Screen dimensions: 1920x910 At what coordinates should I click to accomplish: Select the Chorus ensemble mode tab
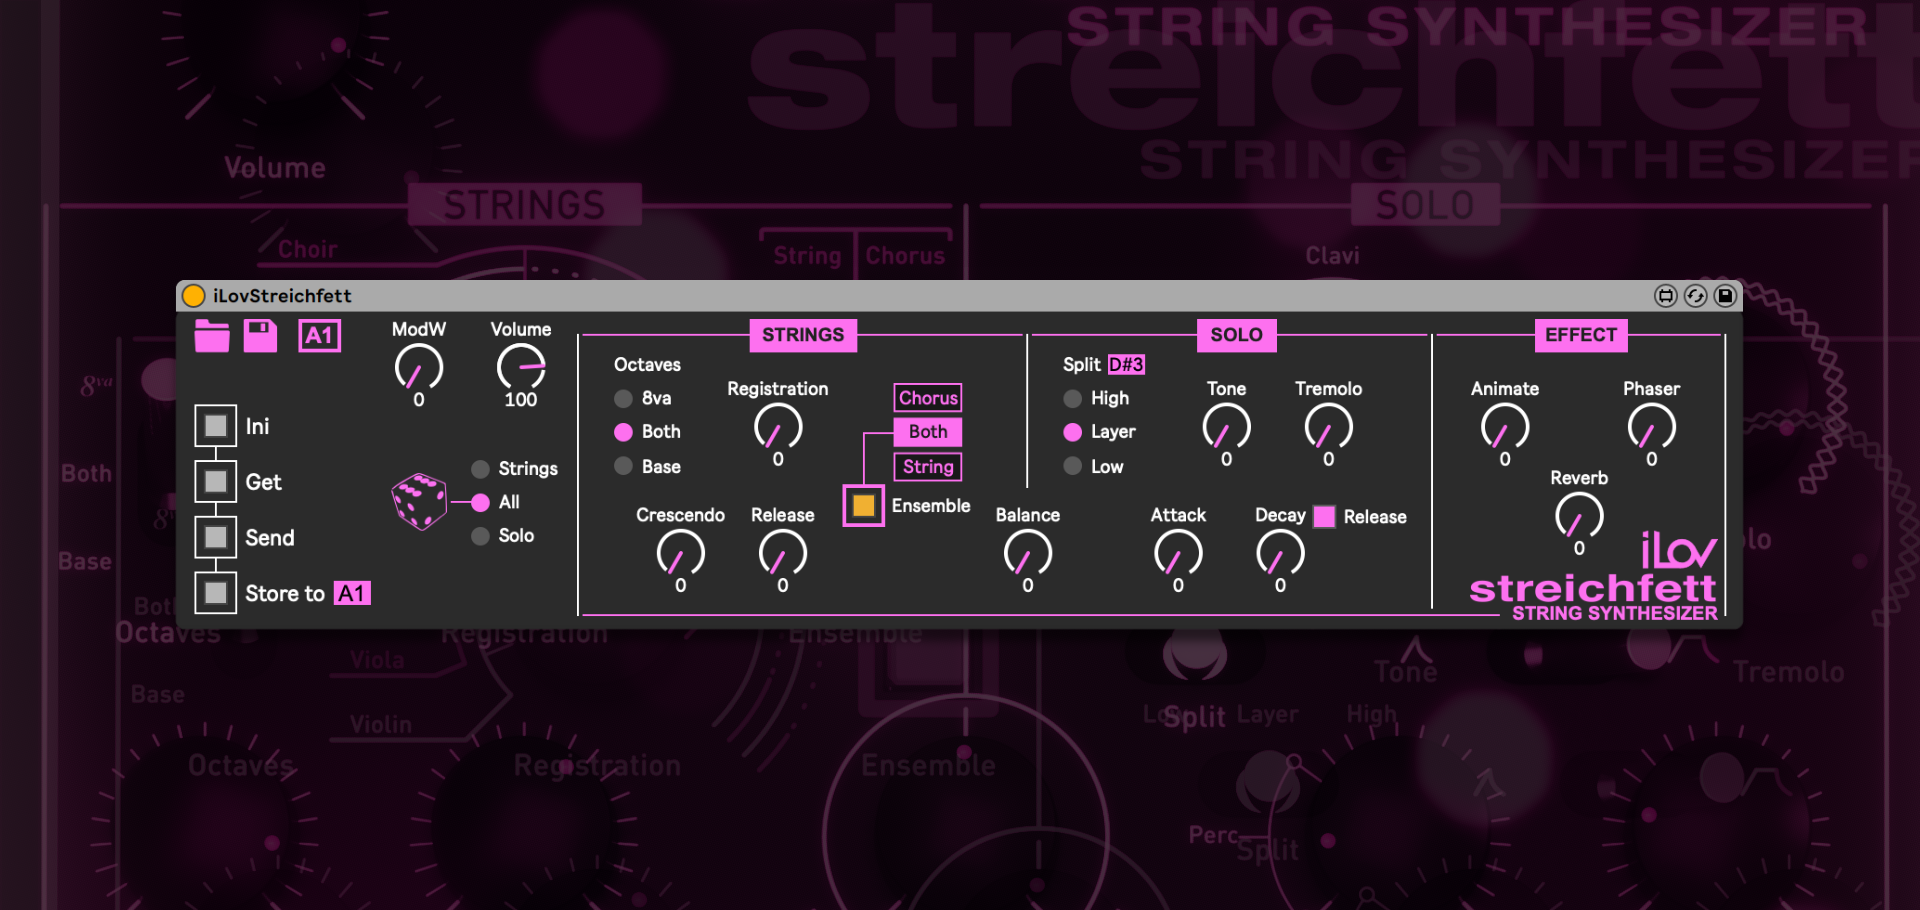(x=927, y=398)
